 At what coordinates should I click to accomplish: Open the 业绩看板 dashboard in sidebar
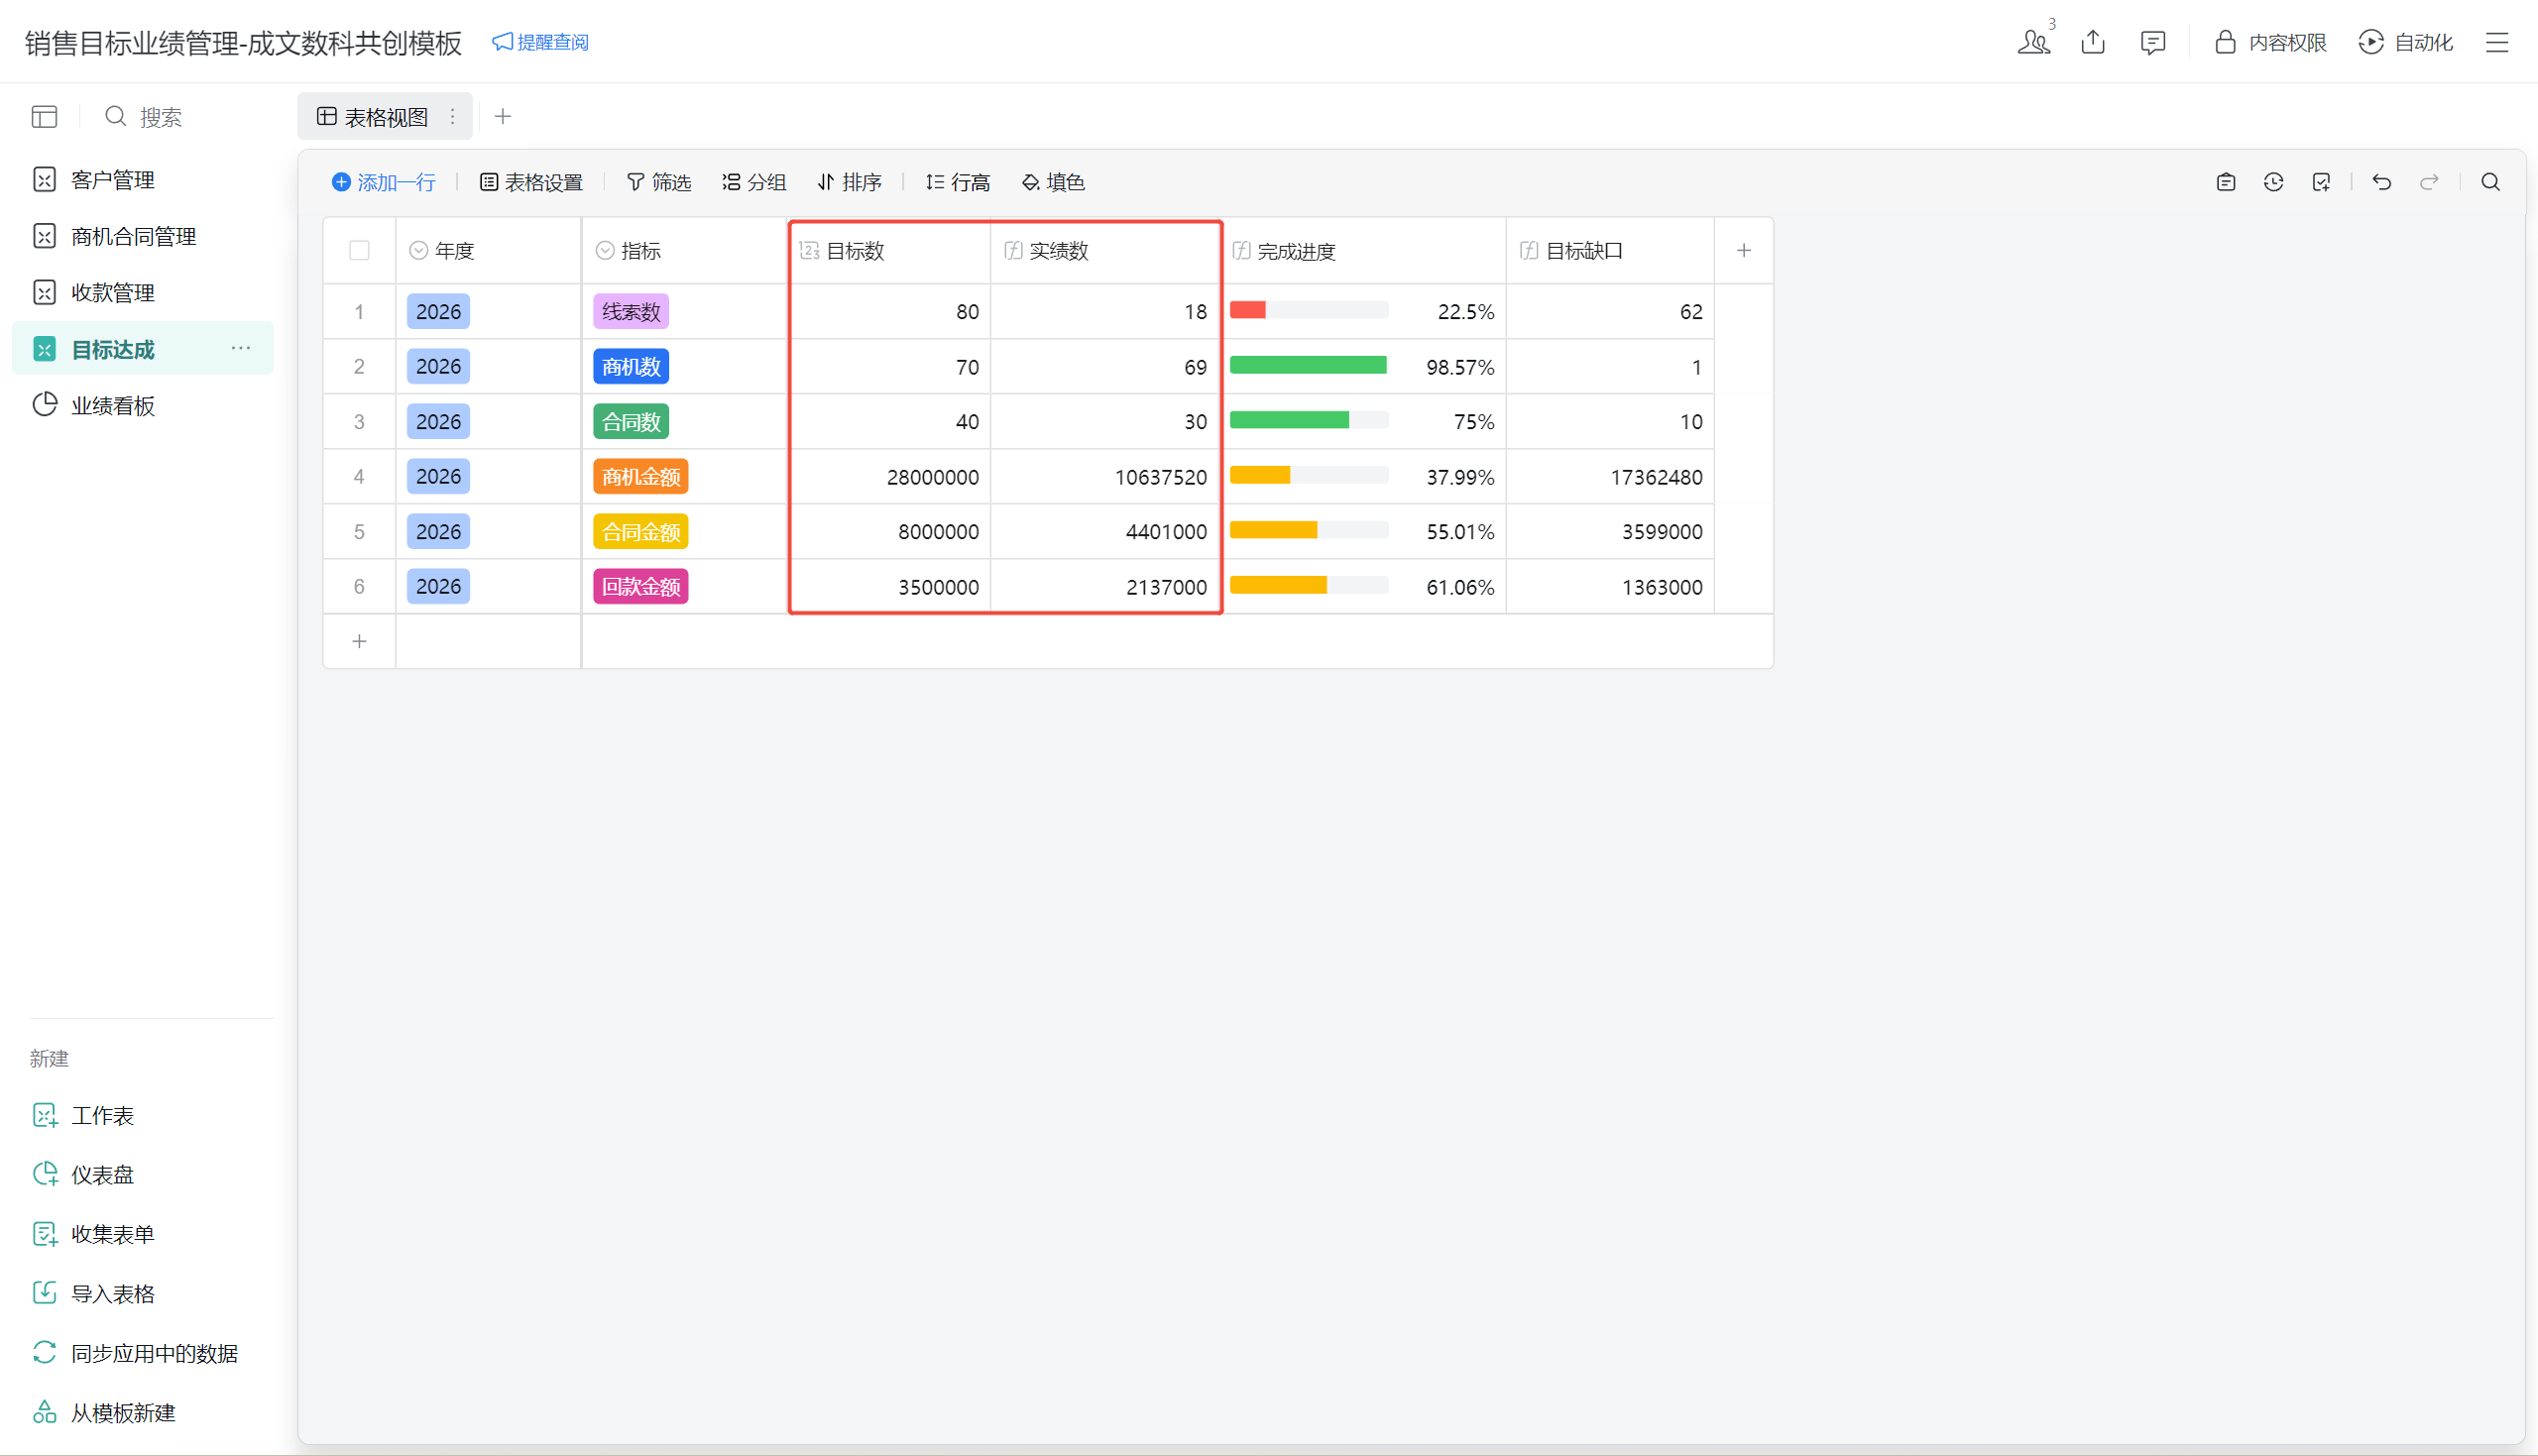pyautogui.click(x=112, y=405)
